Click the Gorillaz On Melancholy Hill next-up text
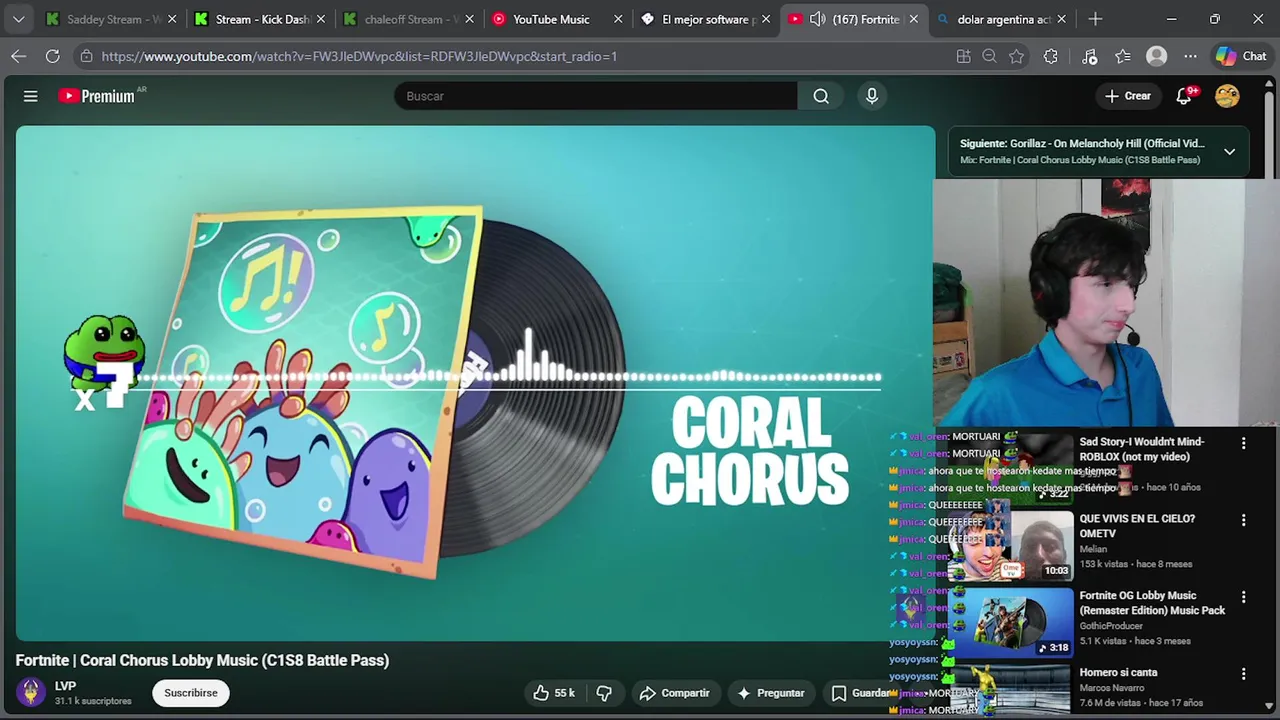Viewport: 1280px width, 720px height. click(x=1082, y=143)
